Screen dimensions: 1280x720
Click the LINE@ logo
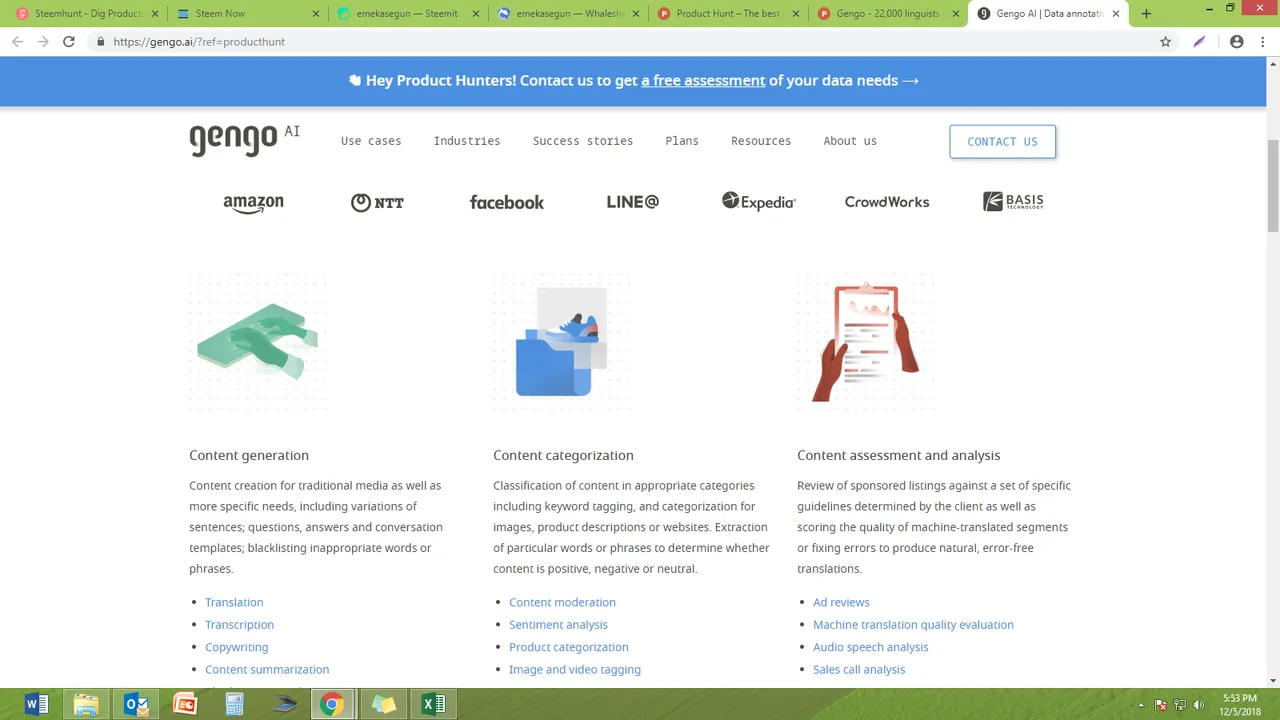(x=633, y=202)
